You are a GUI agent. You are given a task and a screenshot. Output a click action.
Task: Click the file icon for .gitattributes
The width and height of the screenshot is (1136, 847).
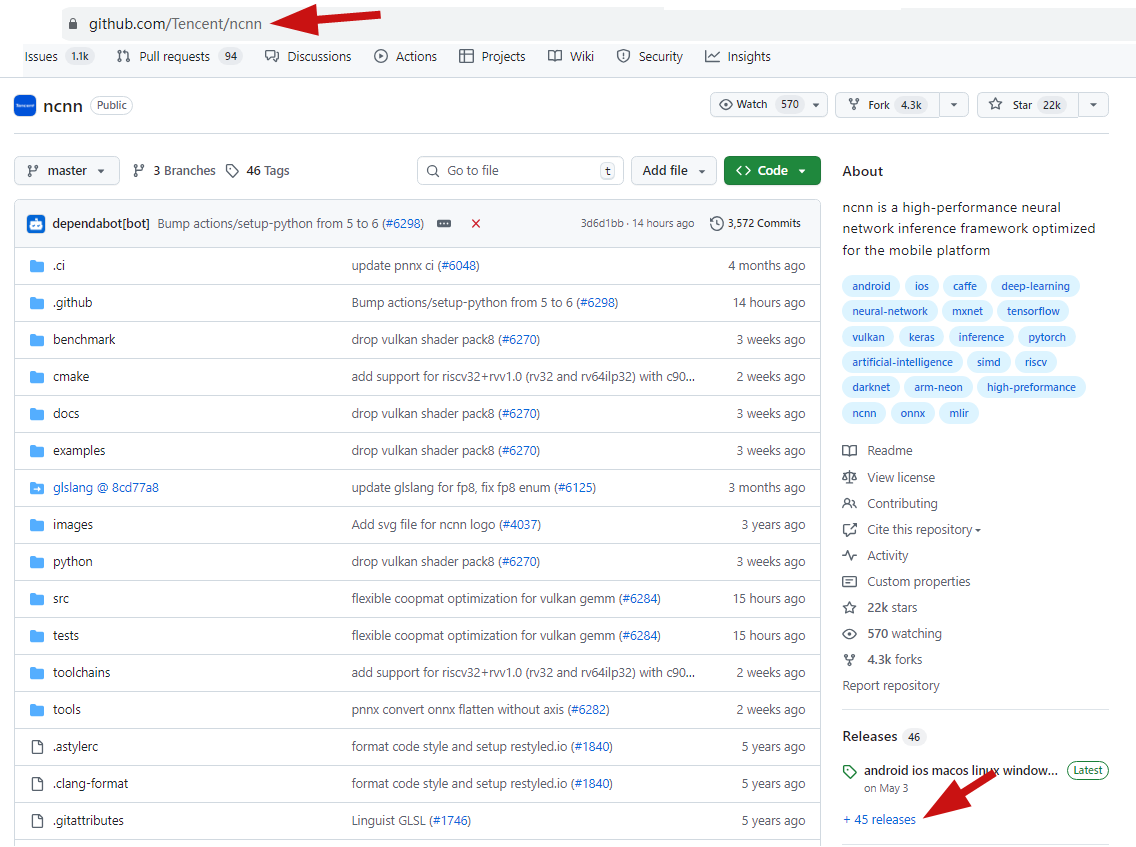click(x=37, y=821)
